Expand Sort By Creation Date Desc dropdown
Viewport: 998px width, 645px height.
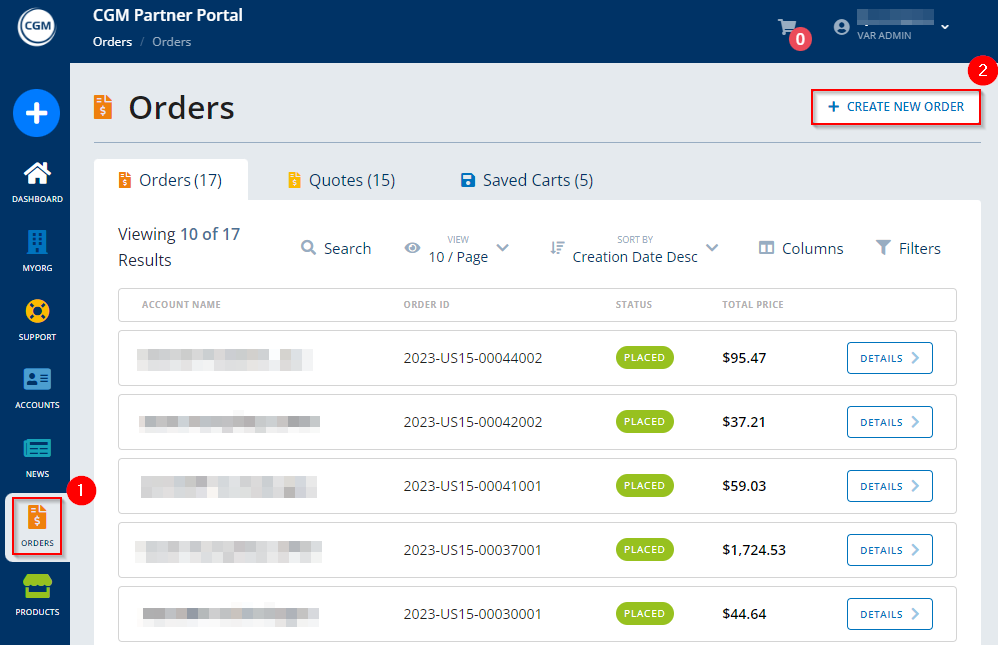click(x=634, y=248)
